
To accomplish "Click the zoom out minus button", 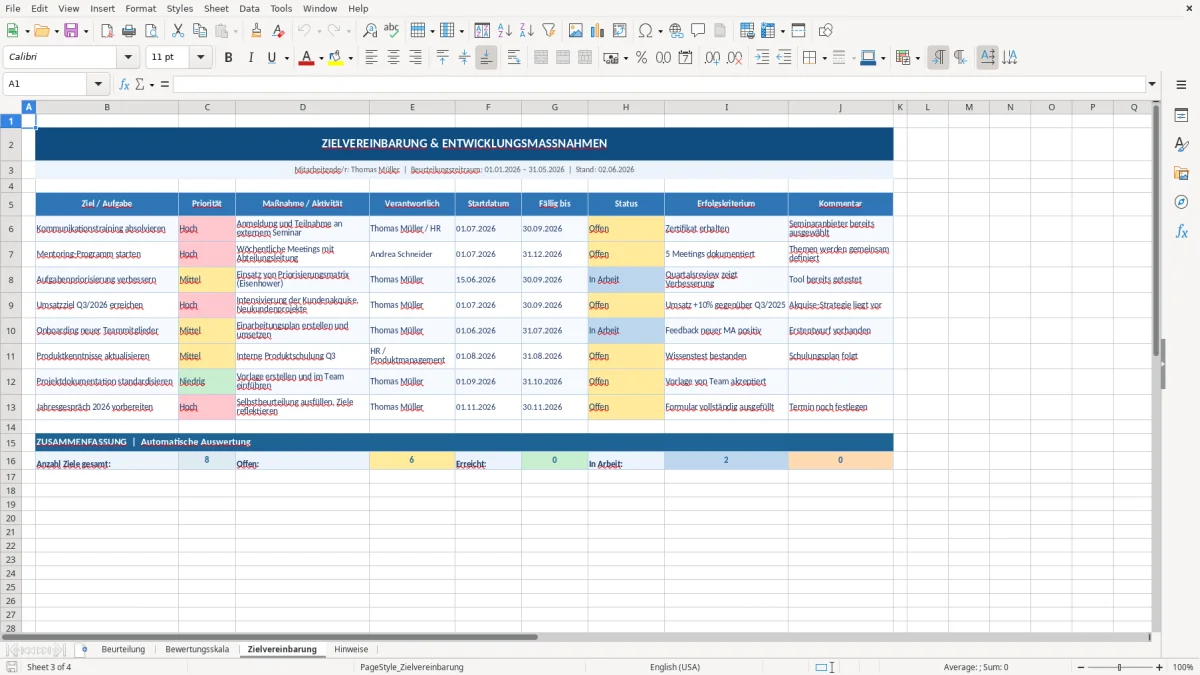I will [x=1079, y=667].
